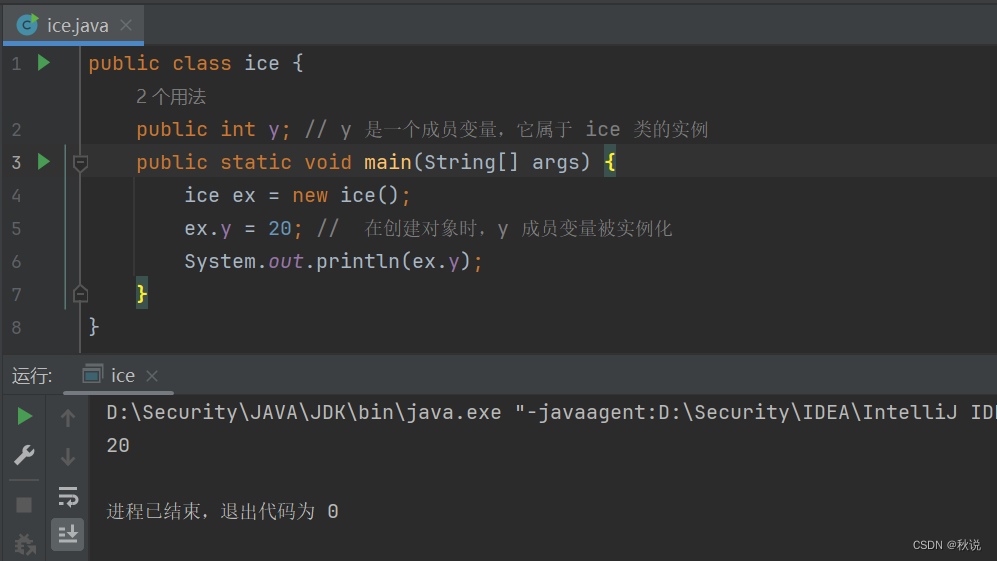
Task: Click the '运行:' panel label
Action: [32, 376]
